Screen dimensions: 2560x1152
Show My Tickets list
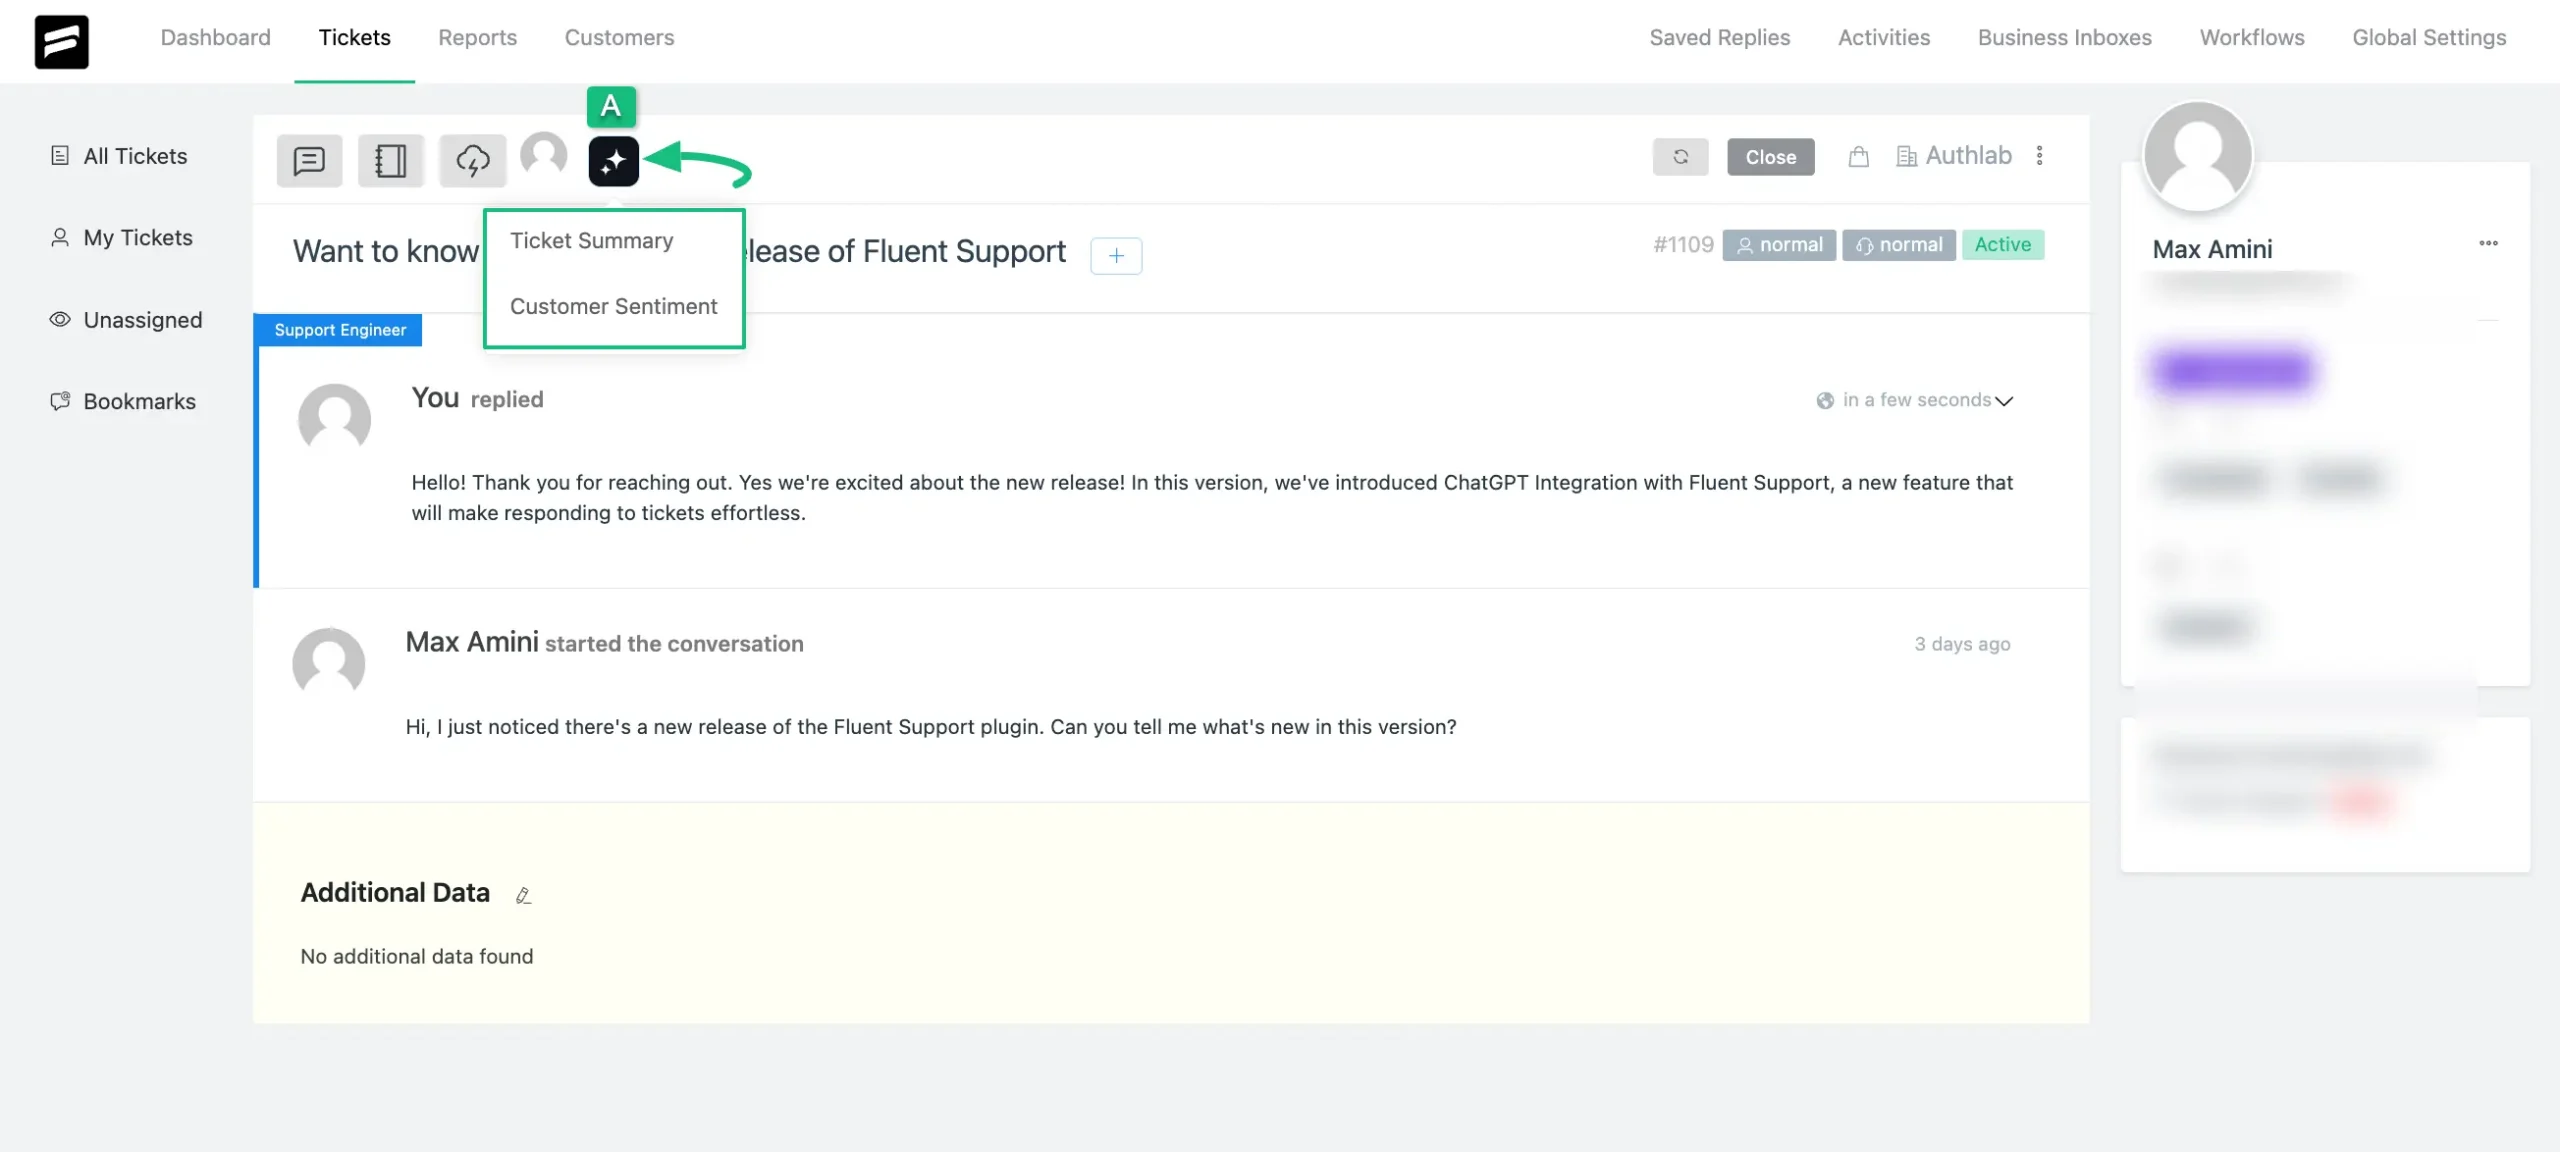coord(138,237)
